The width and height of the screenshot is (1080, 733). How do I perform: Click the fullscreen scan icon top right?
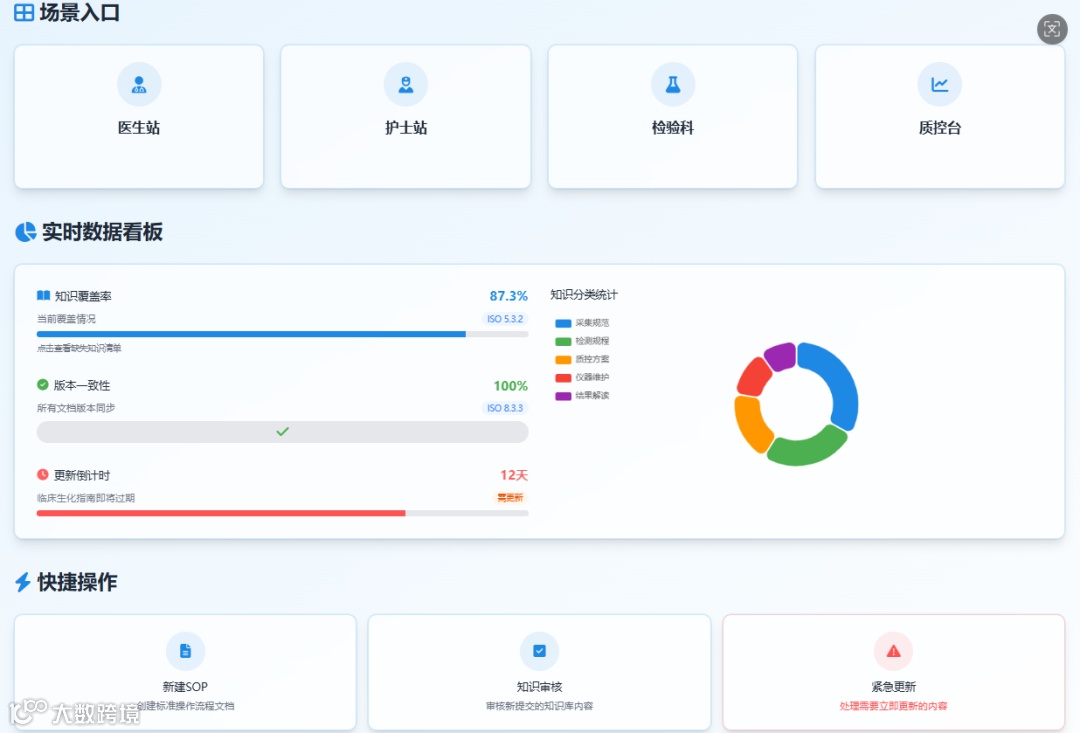(1052, 29)
